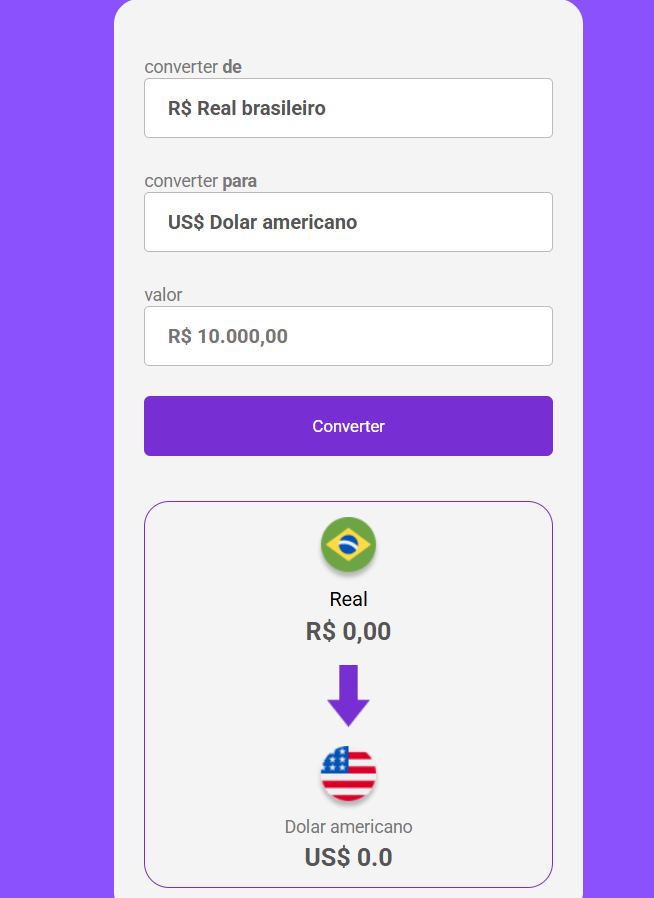Click the 'converter de' field label
This screenshot has width=654, height=898.
pos(193,67)
